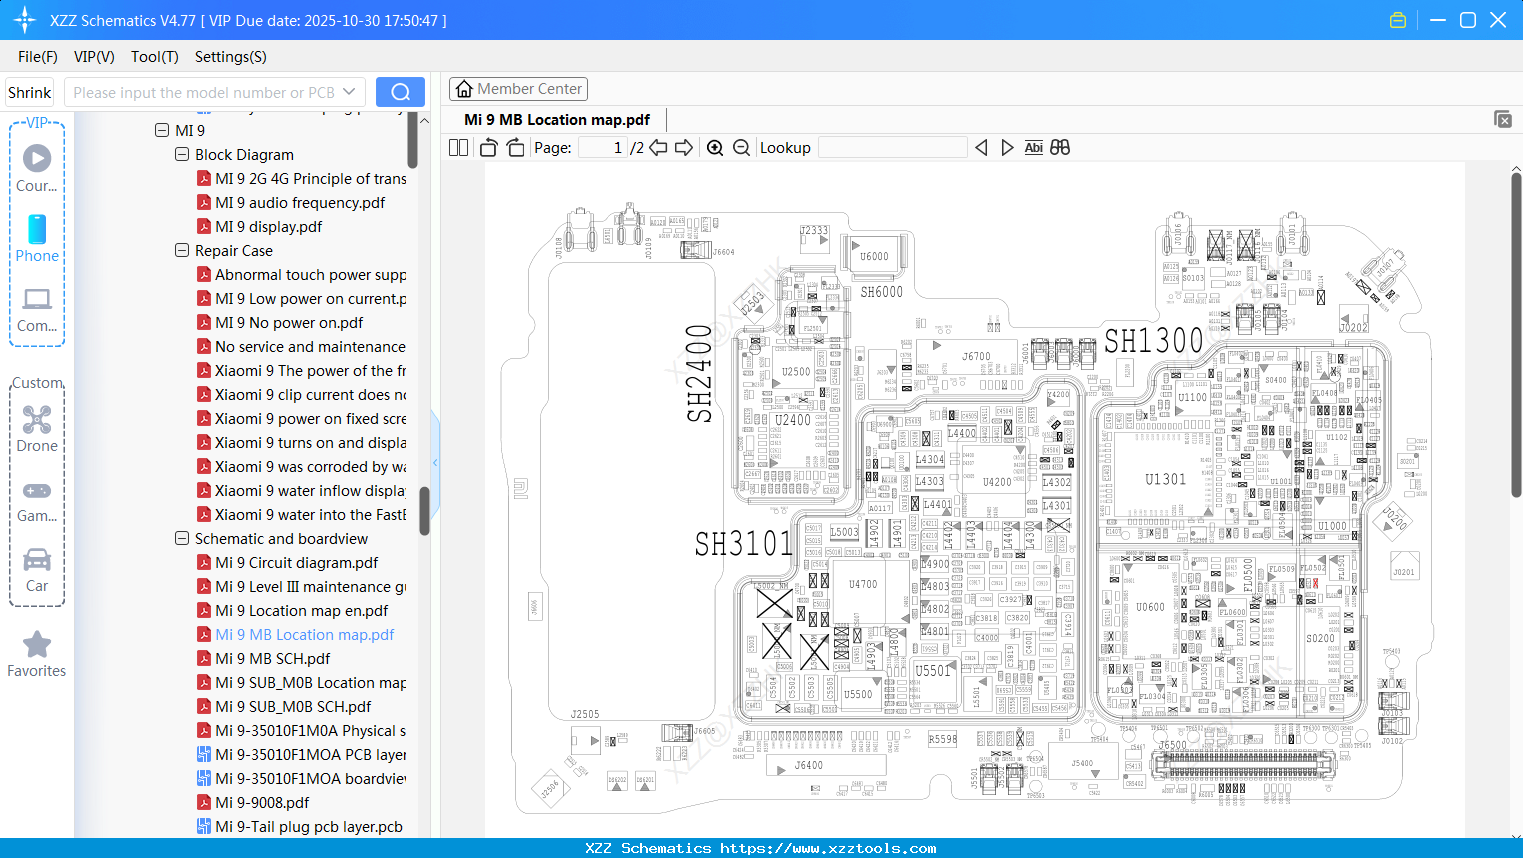This screenshot has width=1523, height=858.
Task: Click in the Lookup search field
Action: pos(892,147)
